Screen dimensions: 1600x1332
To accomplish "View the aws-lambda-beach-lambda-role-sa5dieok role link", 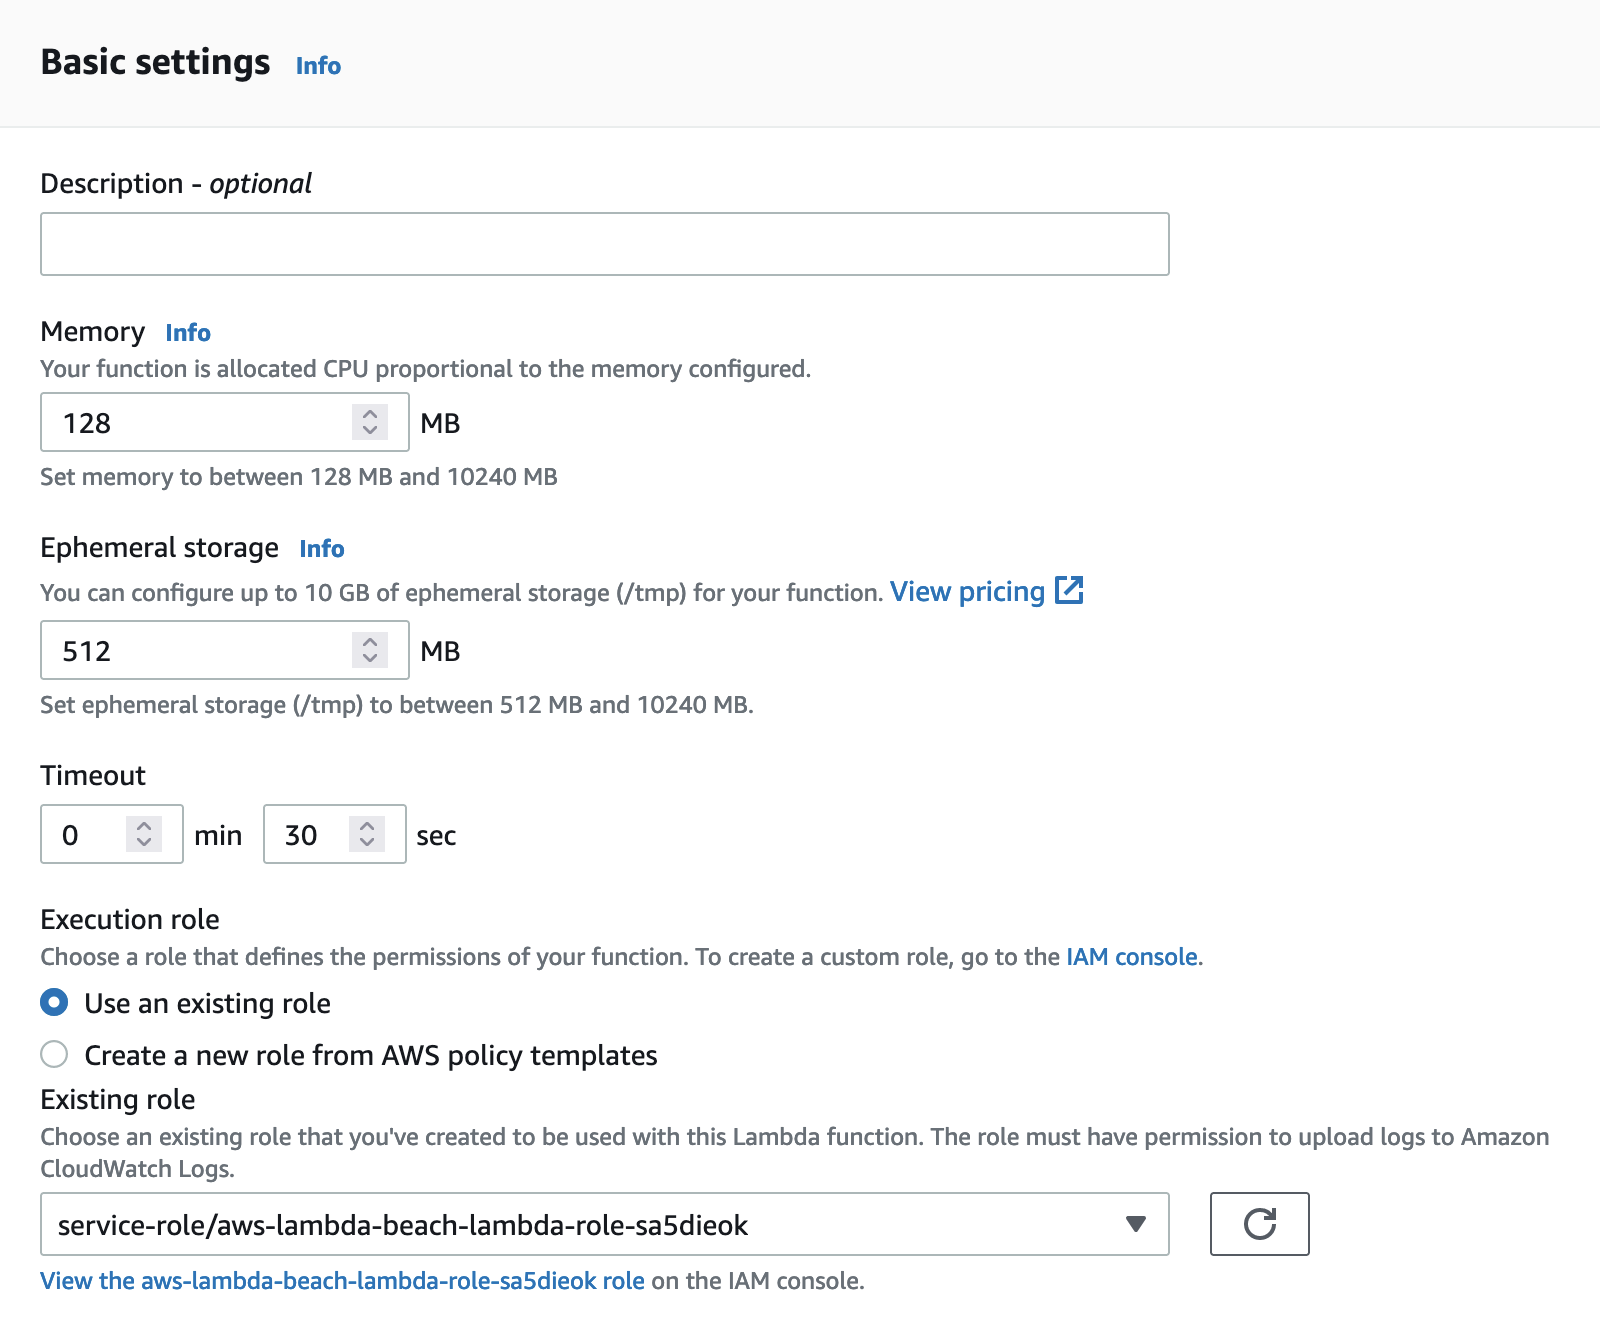I will [342, 1281].
